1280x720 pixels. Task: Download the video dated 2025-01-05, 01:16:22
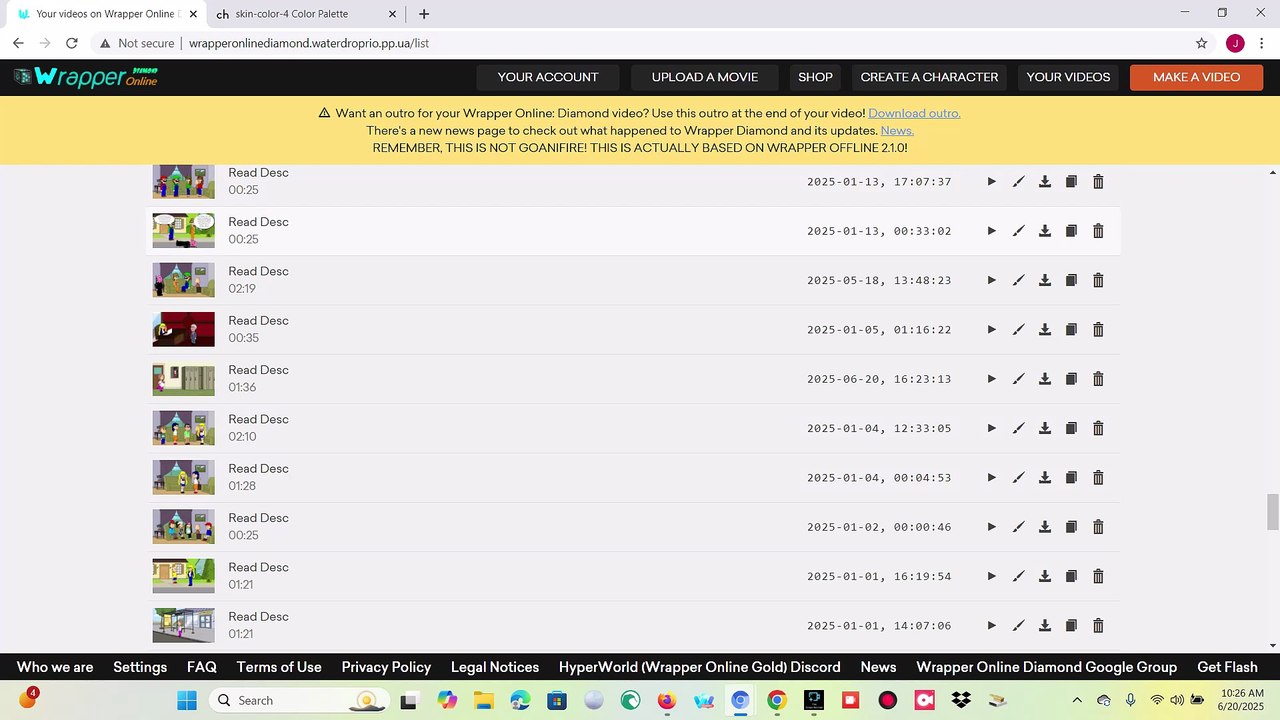[1045, 330]
